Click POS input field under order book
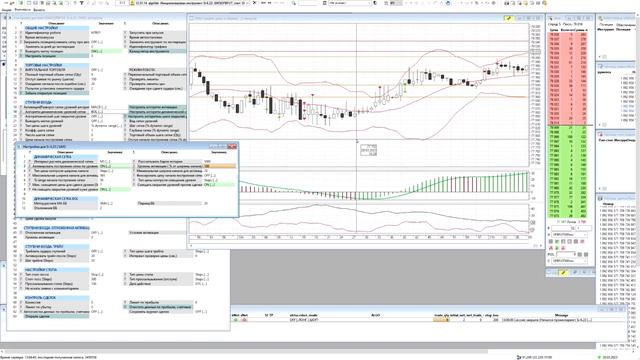 pyautogui.click(x=566, y=254)
